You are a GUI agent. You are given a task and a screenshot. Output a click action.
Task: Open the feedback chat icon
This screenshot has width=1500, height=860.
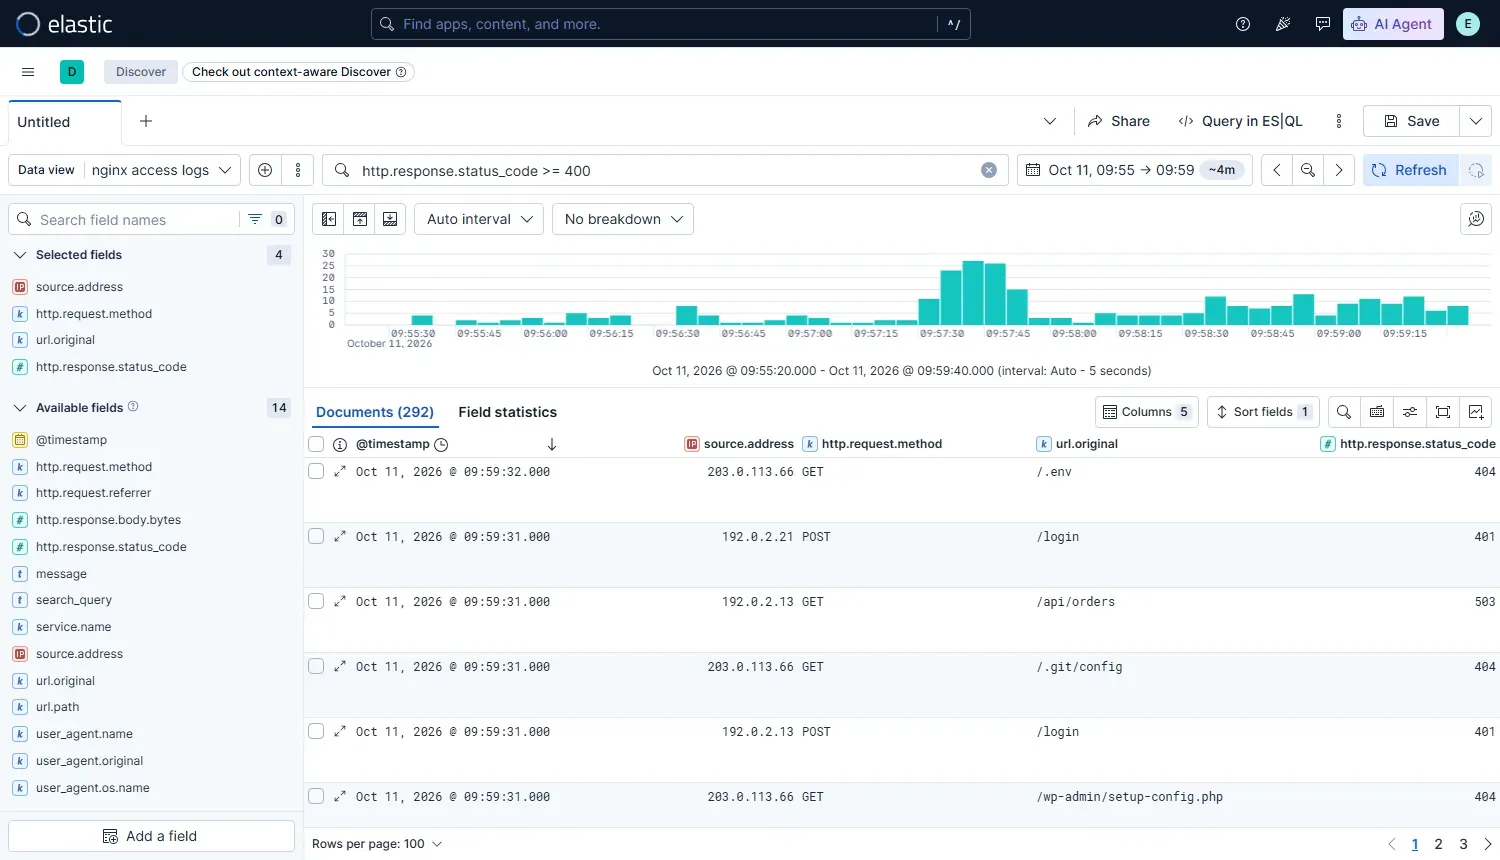[1323, 24]
